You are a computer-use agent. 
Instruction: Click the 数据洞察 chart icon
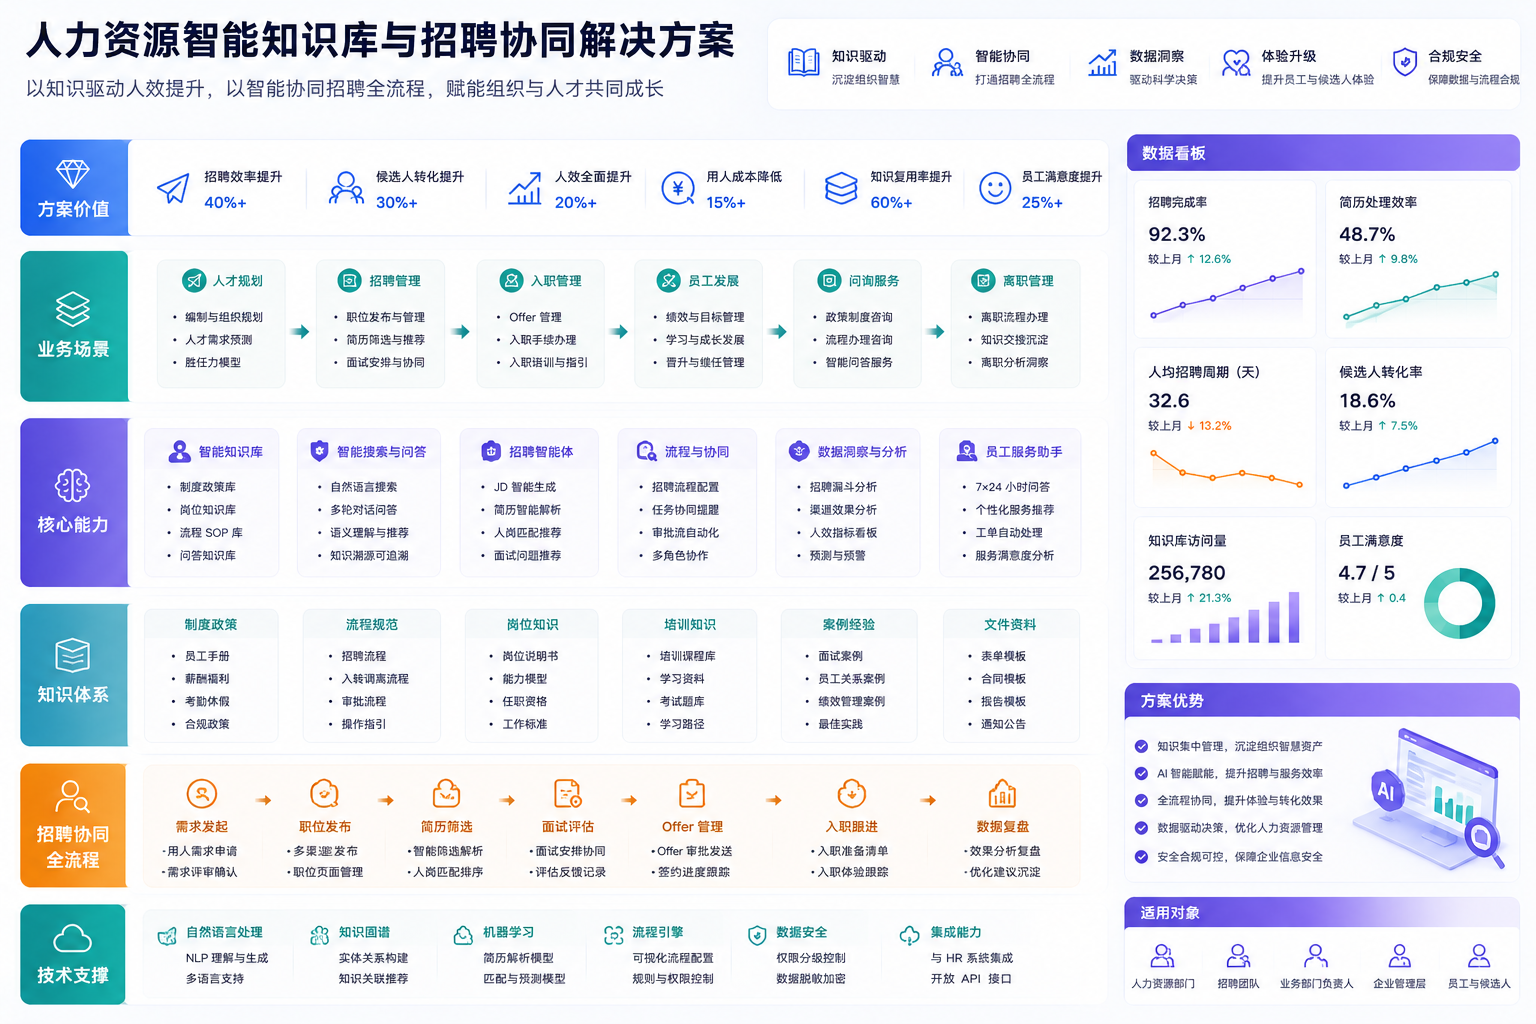pos(1103,63)
